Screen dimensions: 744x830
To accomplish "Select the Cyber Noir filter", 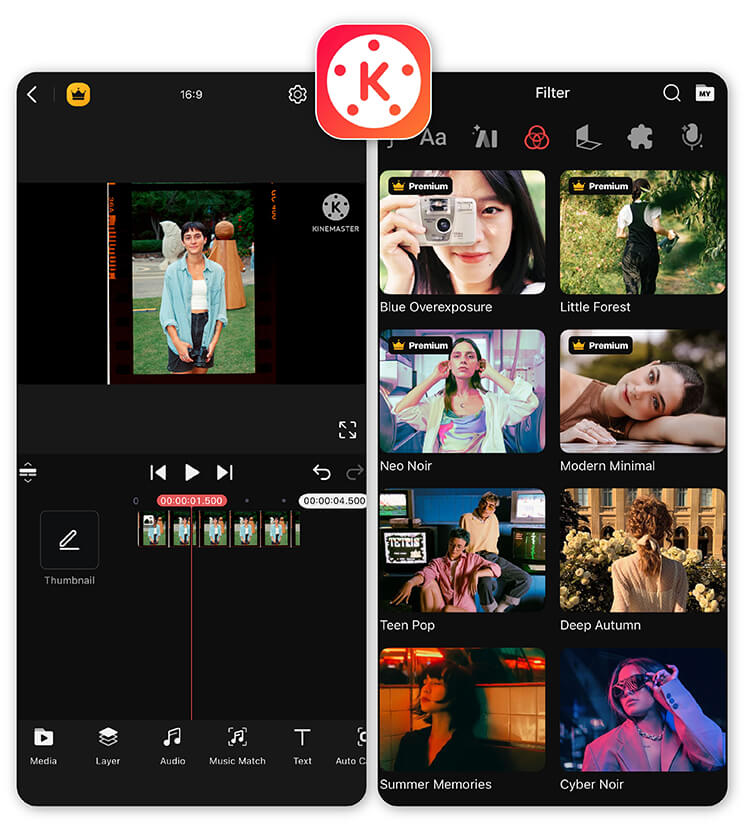I will (642, 710).
